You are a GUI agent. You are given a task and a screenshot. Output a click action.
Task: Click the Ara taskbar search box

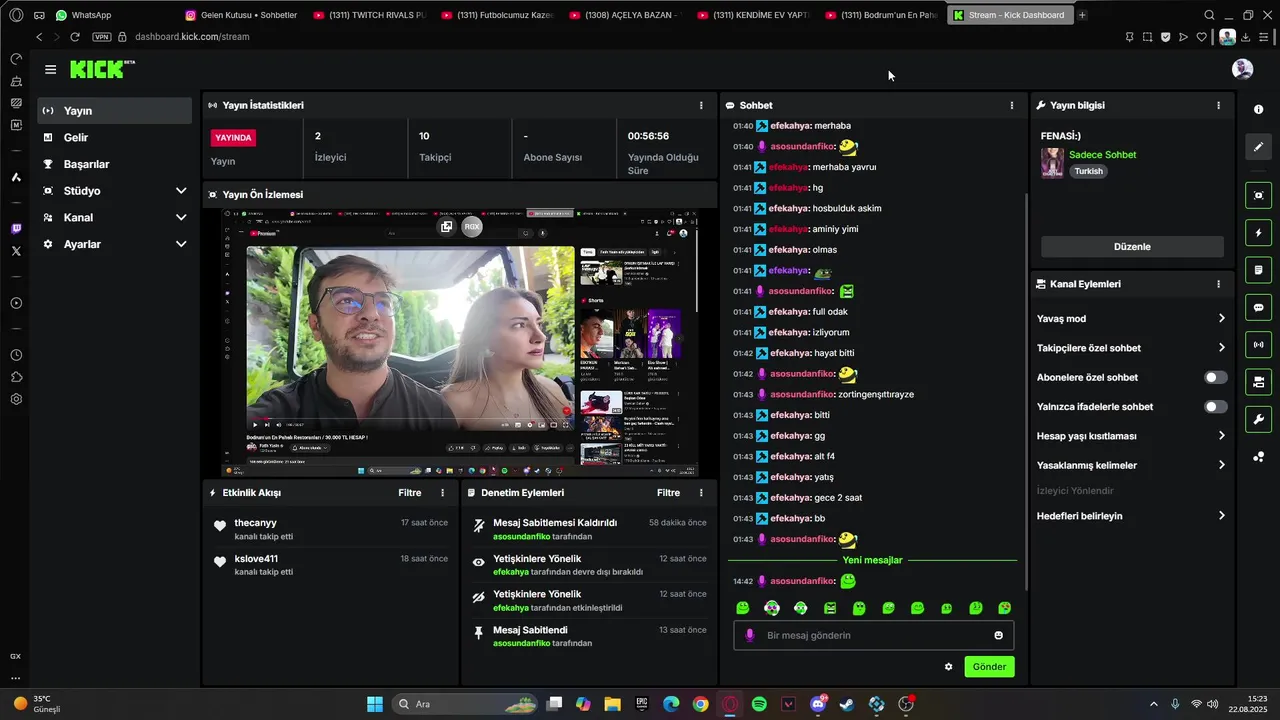click(465, 704)
